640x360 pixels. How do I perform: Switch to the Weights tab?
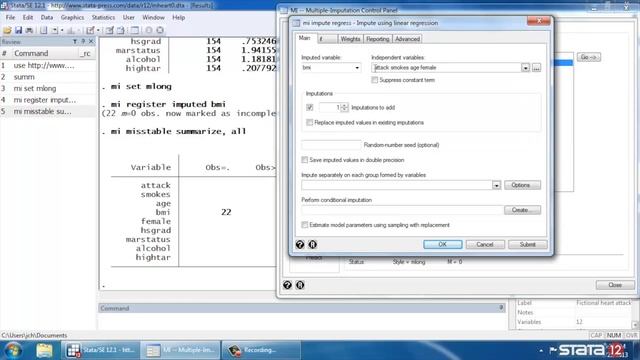coord(350,39)
